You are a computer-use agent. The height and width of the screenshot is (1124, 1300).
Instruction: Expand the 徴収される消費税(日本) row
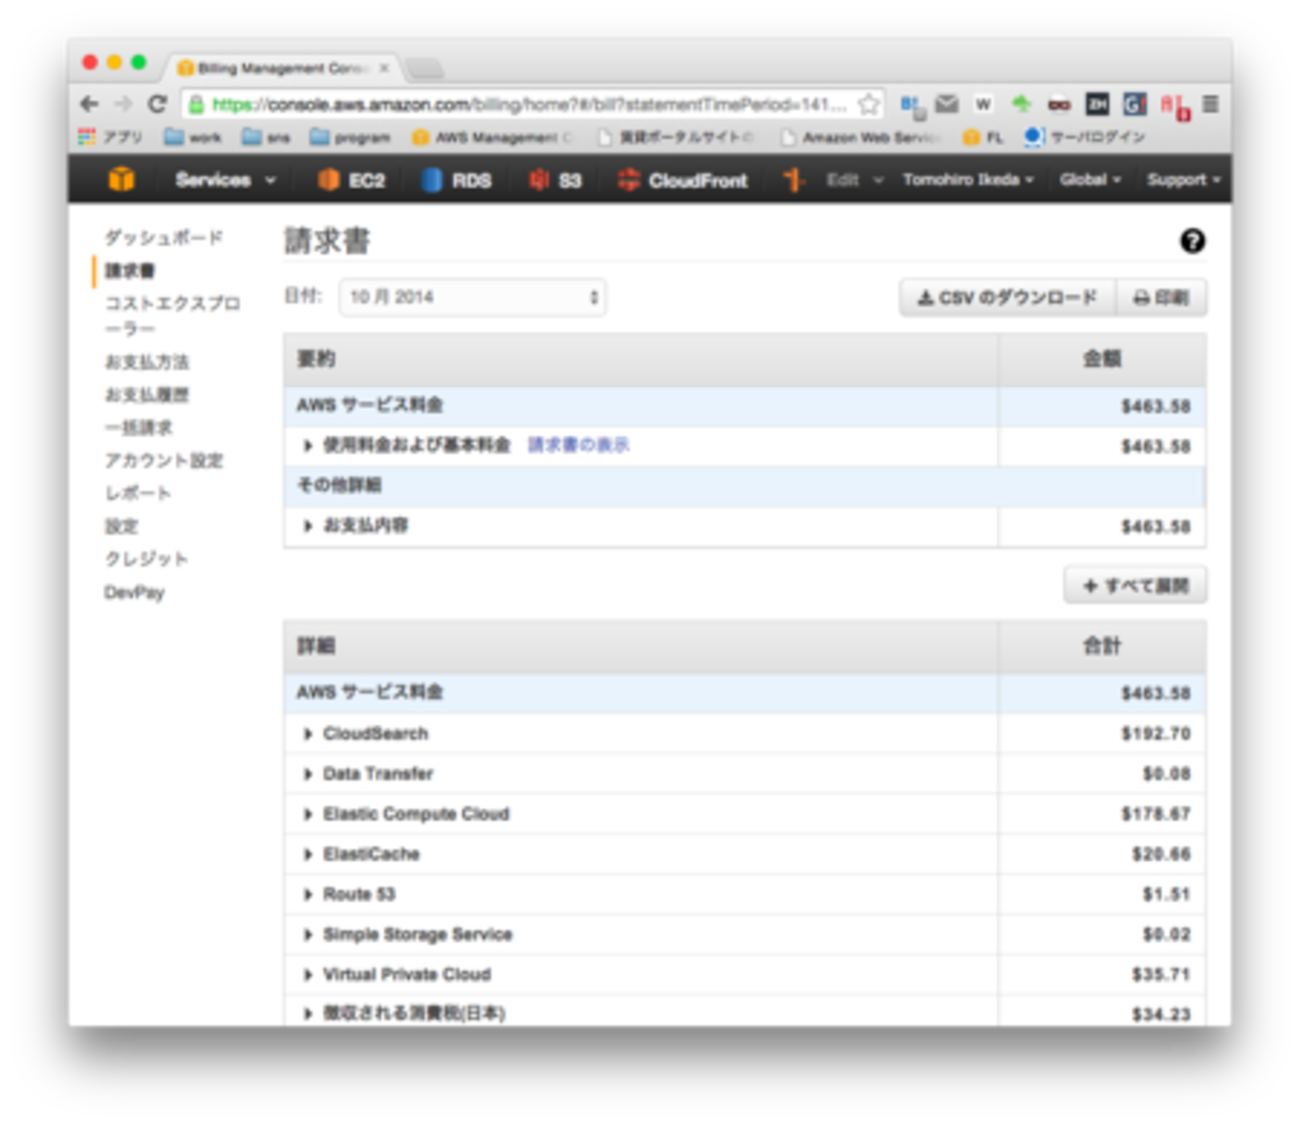307,1013
